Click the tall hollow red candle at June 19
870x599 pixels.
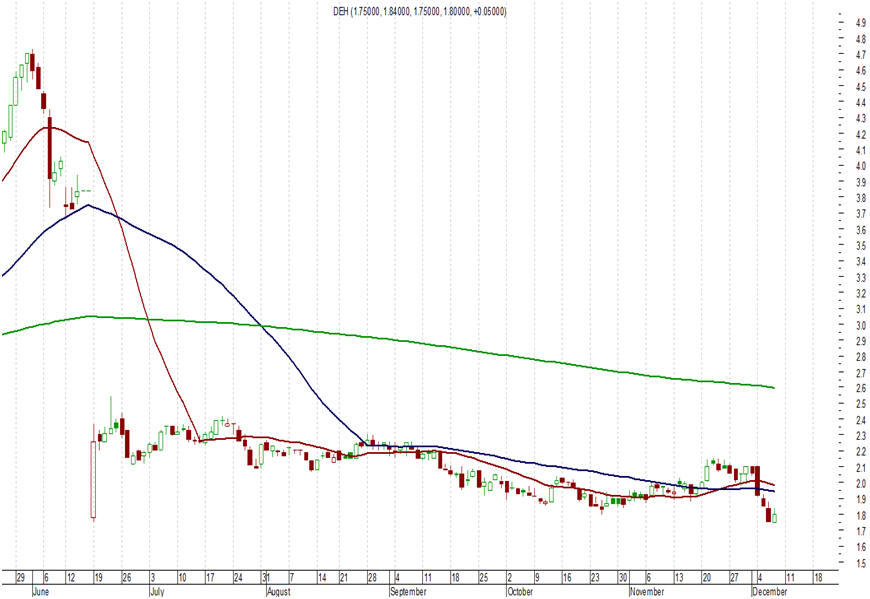[x=93, y=480]
